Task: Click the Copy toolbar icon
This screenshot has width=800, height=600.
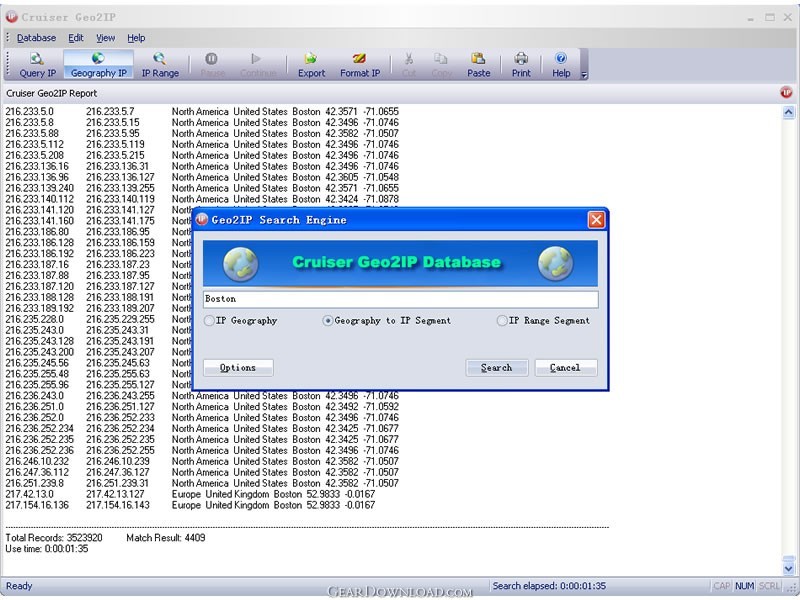Action: [x=441, y=65]
